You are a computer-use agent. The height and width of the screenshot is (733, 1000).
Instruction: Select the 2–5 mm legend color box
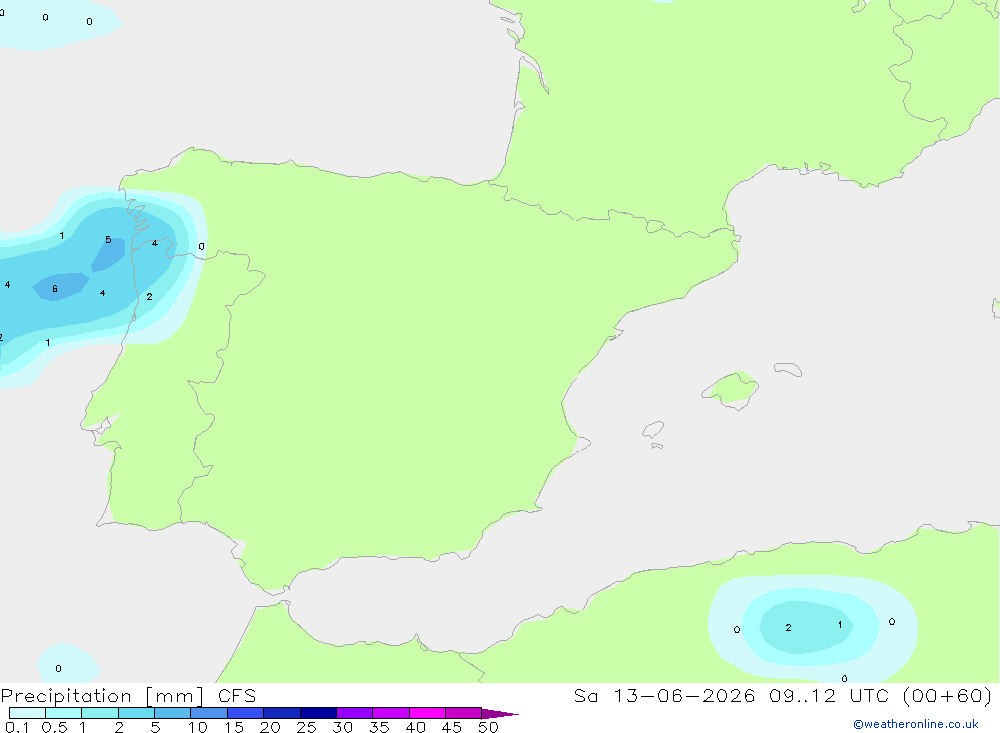coord(136,713)
